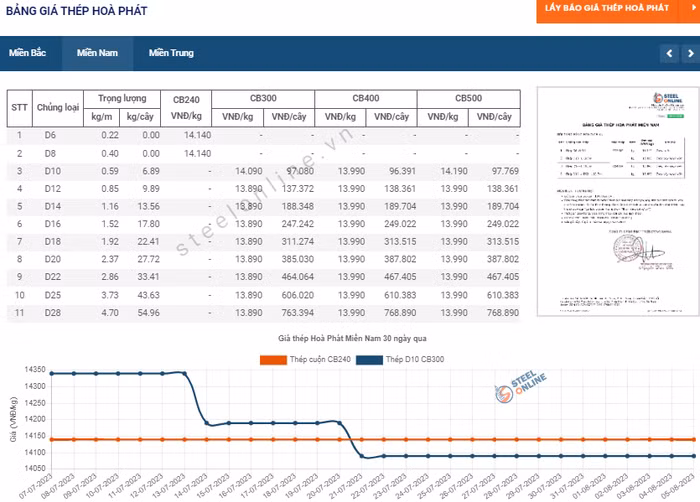Image resolution: width=700 pixels, height=502 pixels.
Task: Click value 247.242 in D16 row
Action: pyautogui.click(x=298, y=224)
